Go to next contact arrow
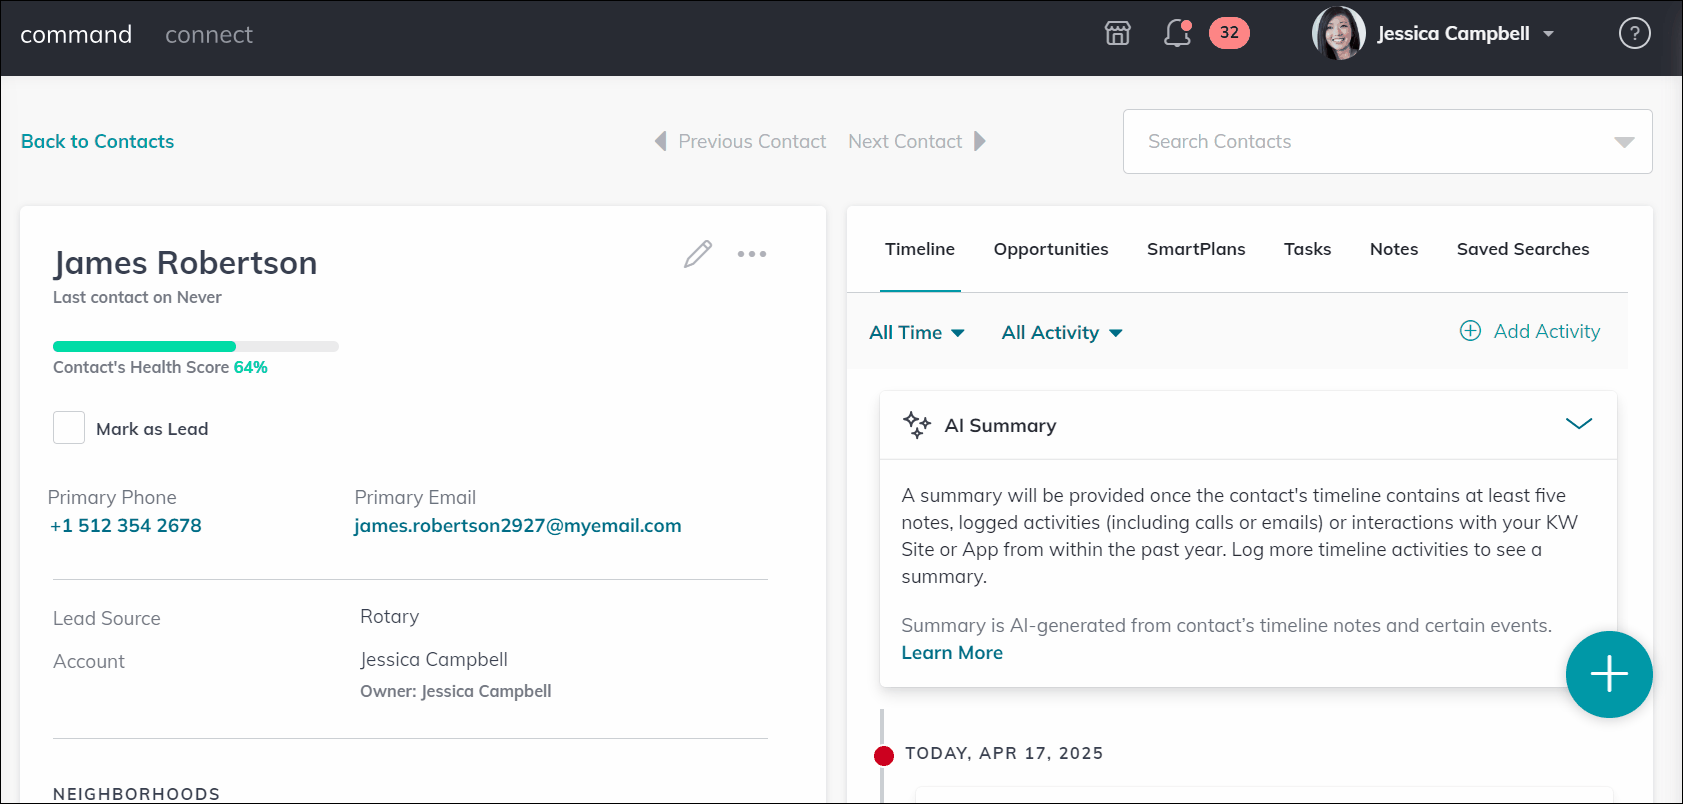 point(980,141)
